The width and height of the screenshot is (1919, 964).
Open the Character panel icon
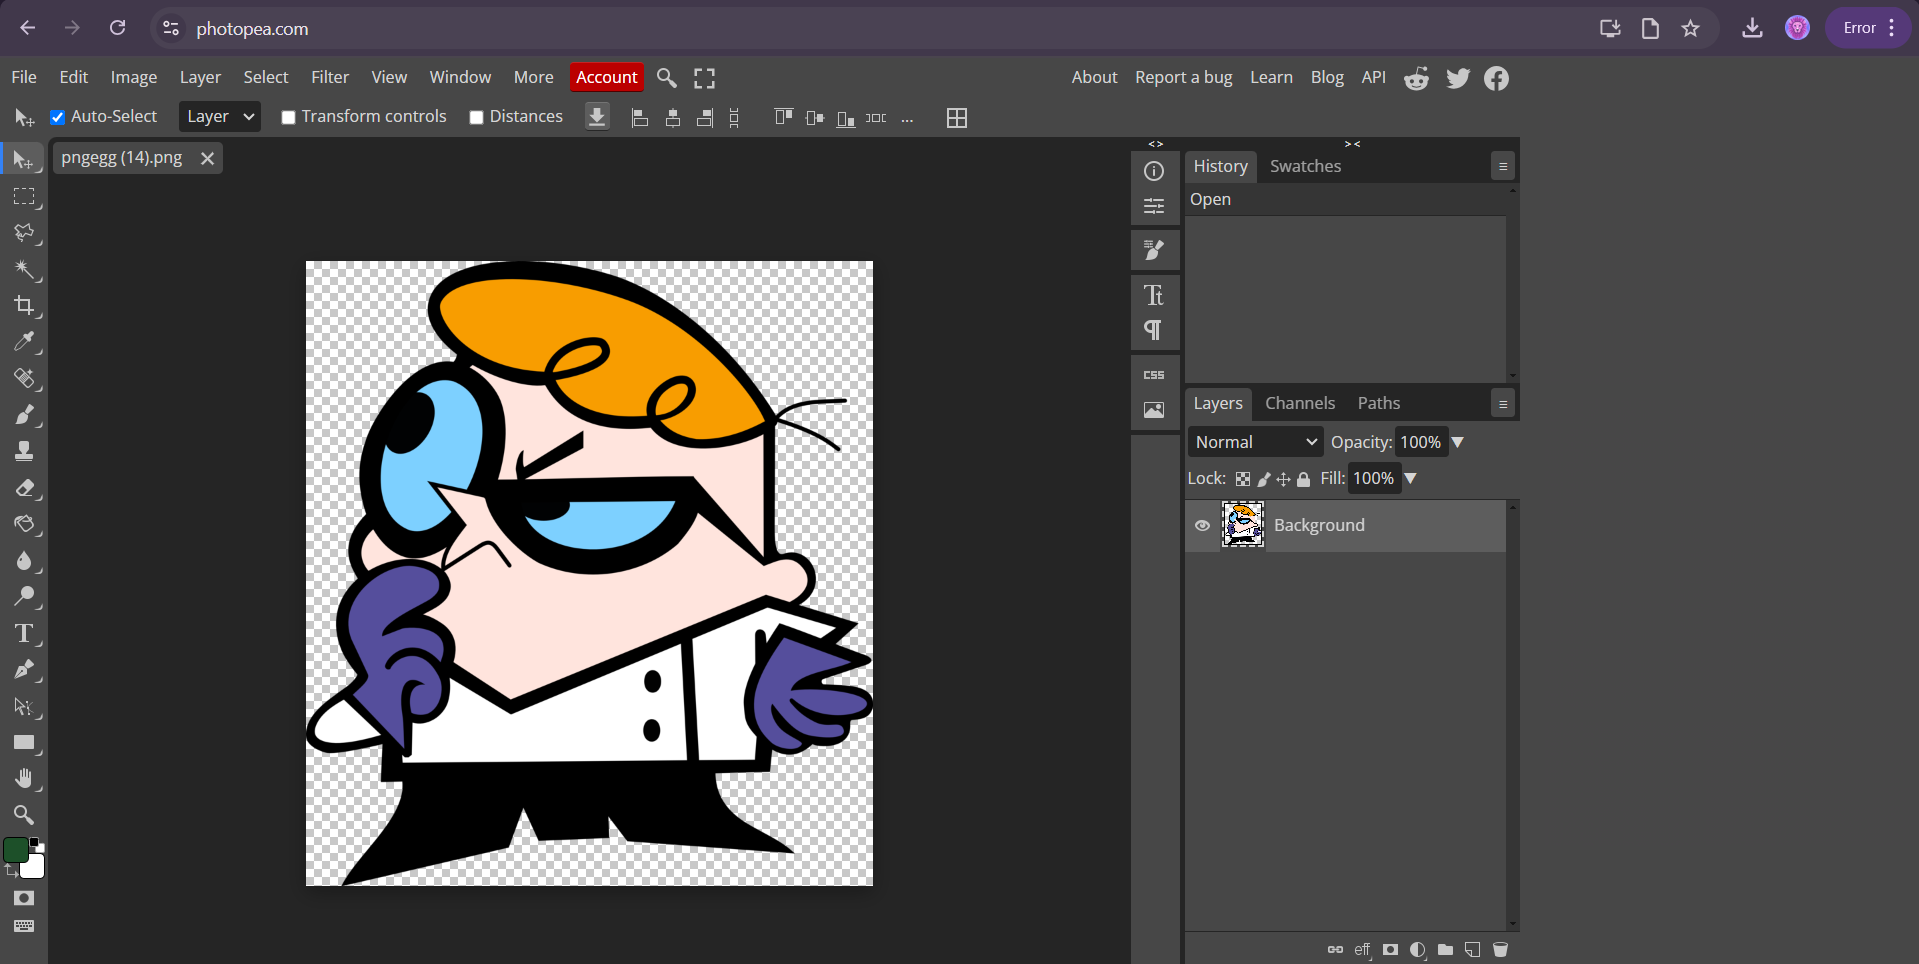[1154, 295]
